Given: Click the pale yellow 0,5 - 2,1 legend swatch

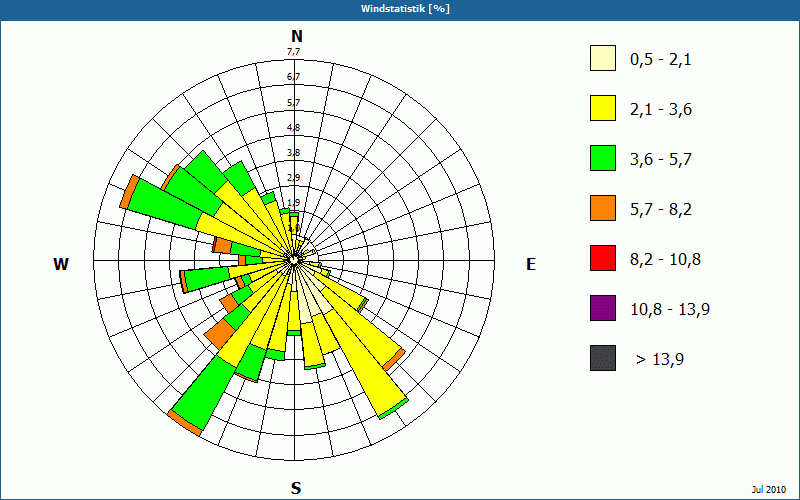Looking at the screenshot, I should (x=603, y=58).
